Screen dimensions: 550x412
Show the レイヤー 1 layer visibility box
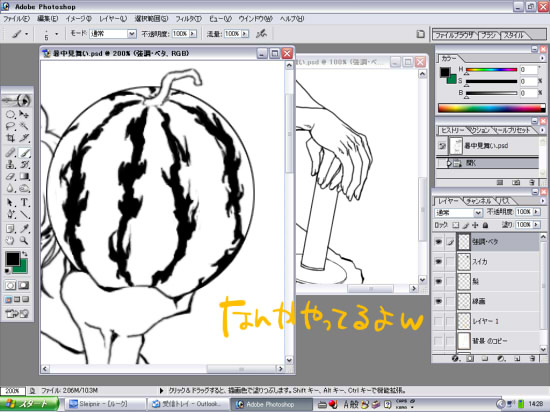click(x=438, y=321)
